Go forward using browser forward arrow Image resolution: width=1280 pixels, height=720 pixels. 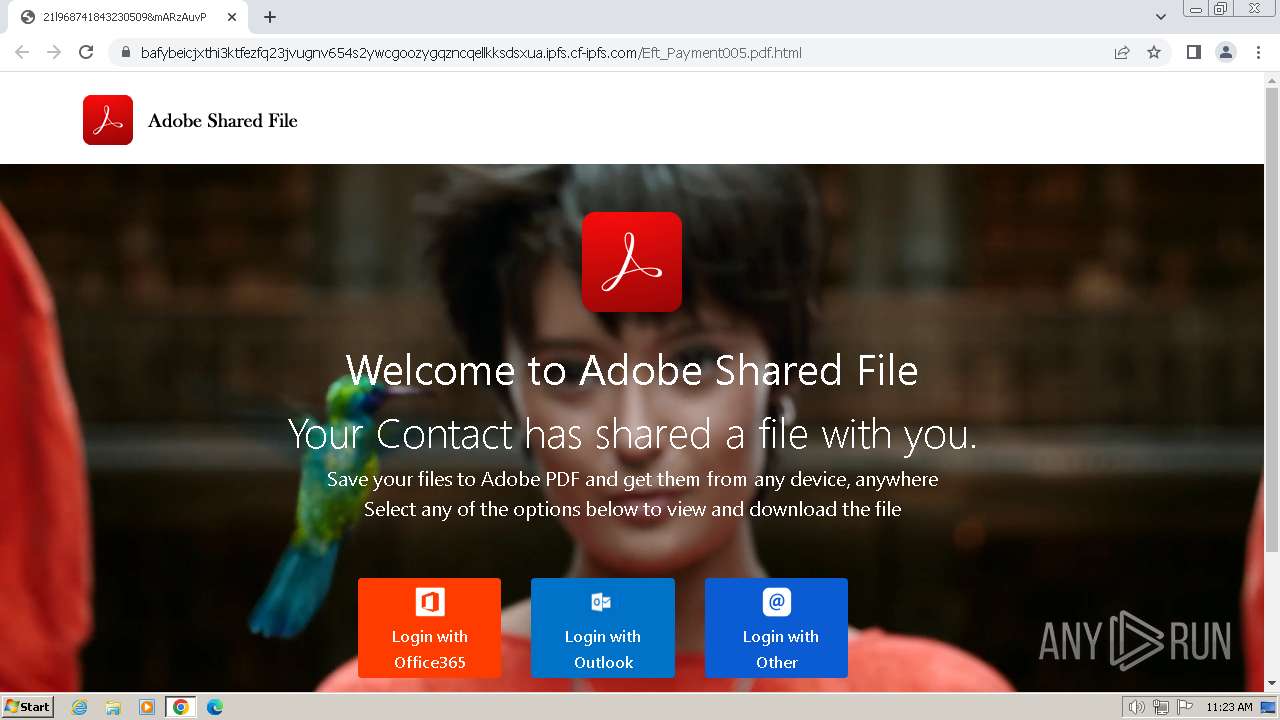(x=54, y=52)
